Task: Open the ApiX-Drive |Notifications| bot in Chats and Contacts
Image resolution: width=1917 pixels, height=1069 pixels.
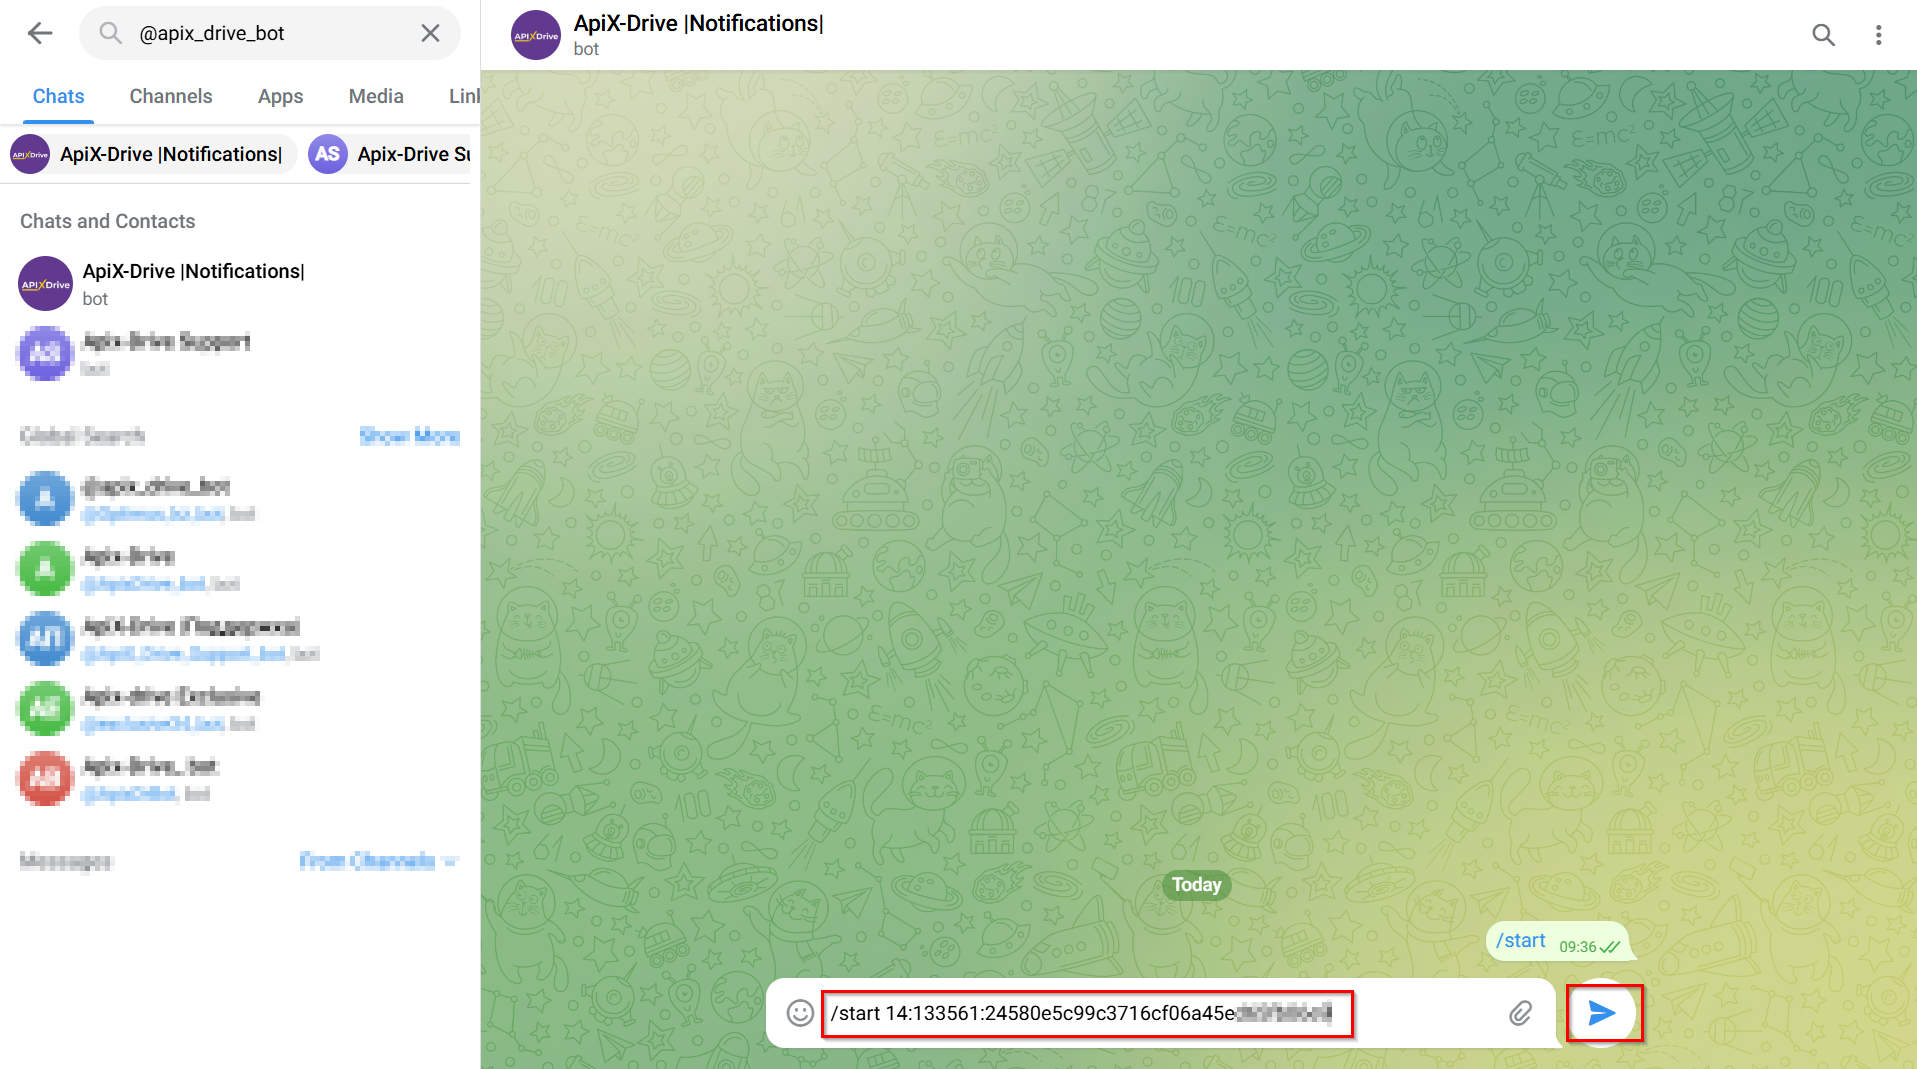Action: [x=240, y=284]
